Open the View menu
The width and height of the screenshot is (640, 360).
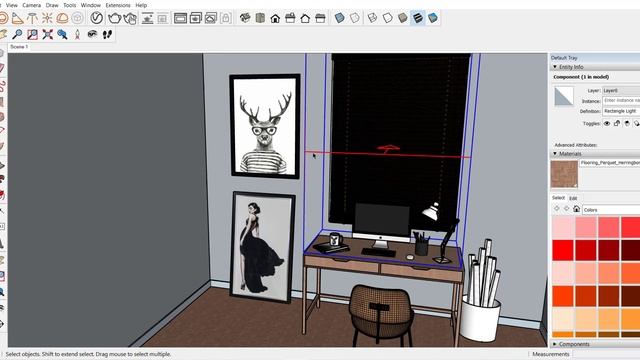coord(11,5)
